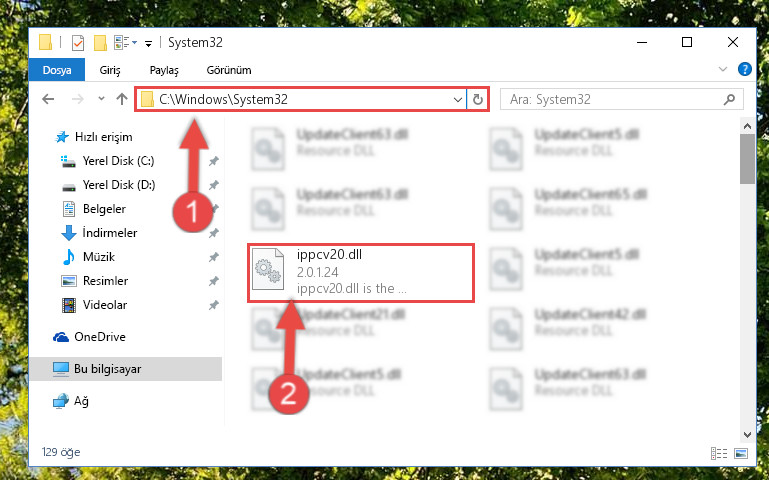The image size is (769, 480).
Task: Refresh the System32 folder view
Action: tap(478, 100)
